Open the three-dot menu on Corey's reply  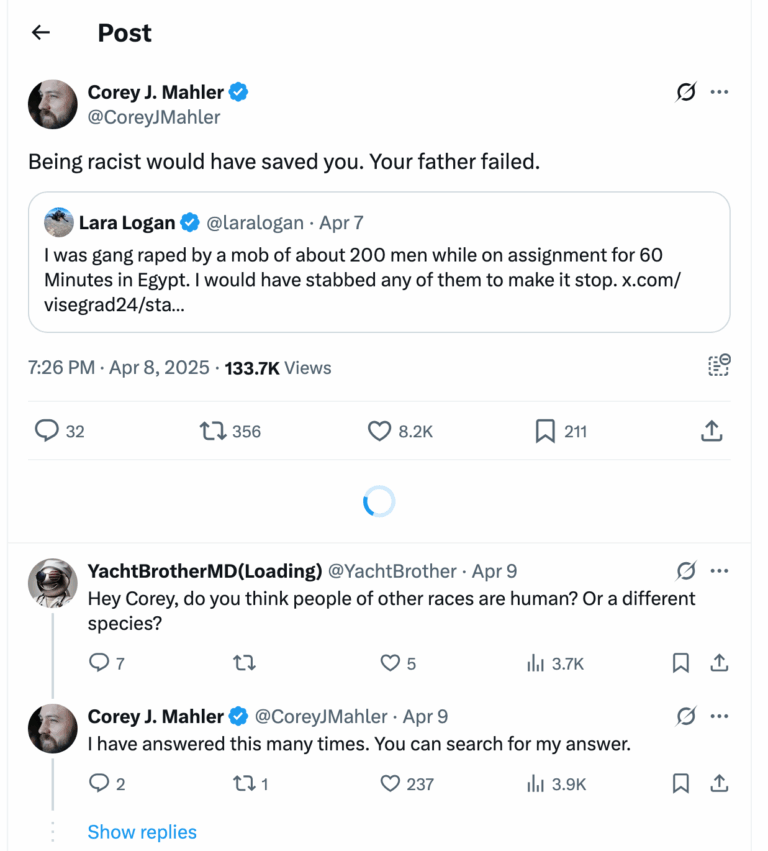tap(719, 716)
